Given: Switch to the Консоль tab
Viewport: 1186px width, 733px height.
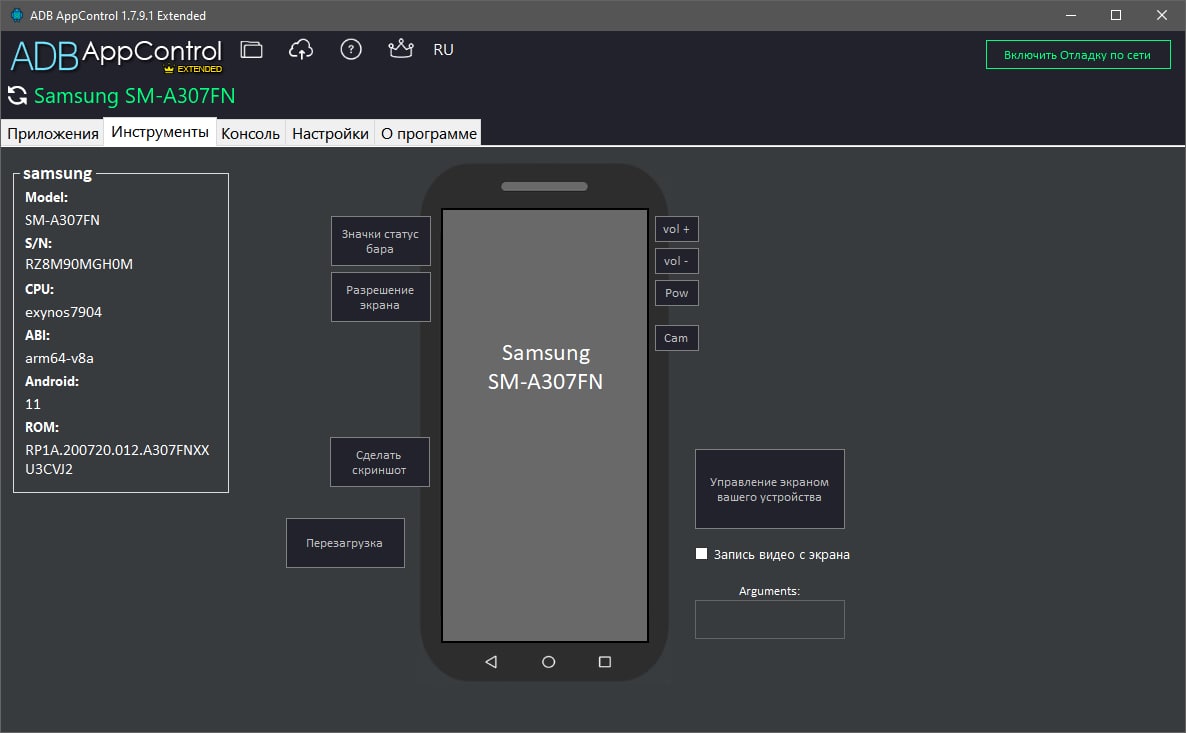Looking at the screenshot, I should click(x=250, y=133).
